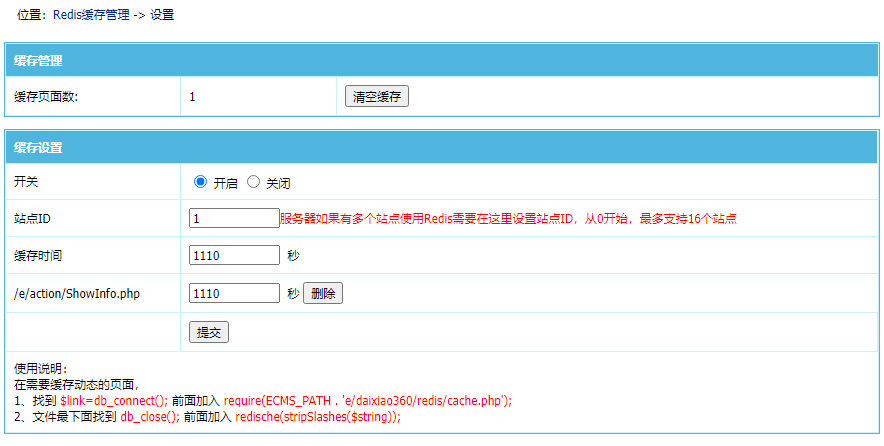Submit settings with the 提交 button
884x446 pixels.
pos(209,332)
